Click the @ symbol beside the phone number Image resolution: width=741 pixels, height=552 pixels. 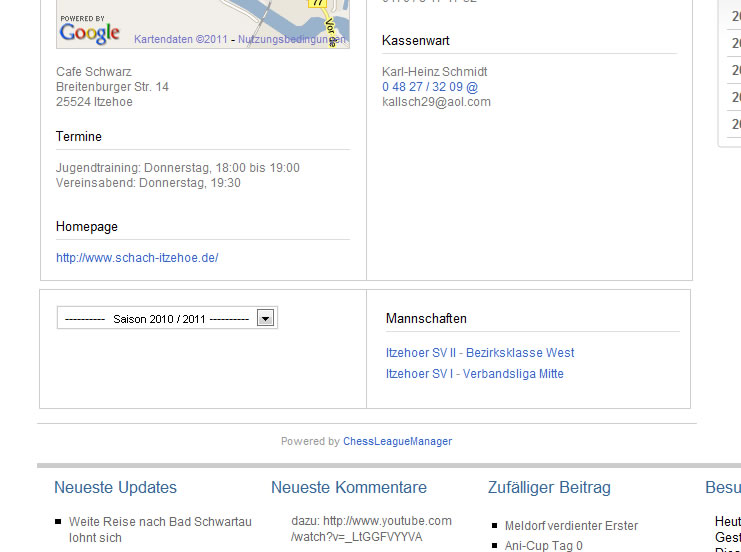click(472, 87)
